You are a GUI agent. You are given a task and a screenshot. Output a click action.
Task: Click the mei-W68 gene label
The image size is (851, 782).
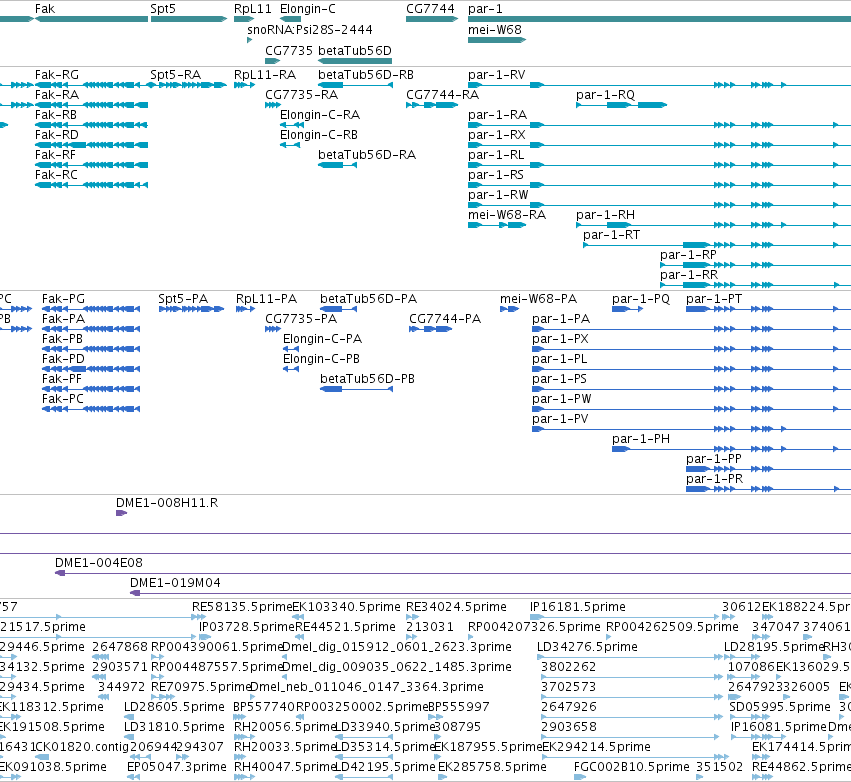pos(494,29)
